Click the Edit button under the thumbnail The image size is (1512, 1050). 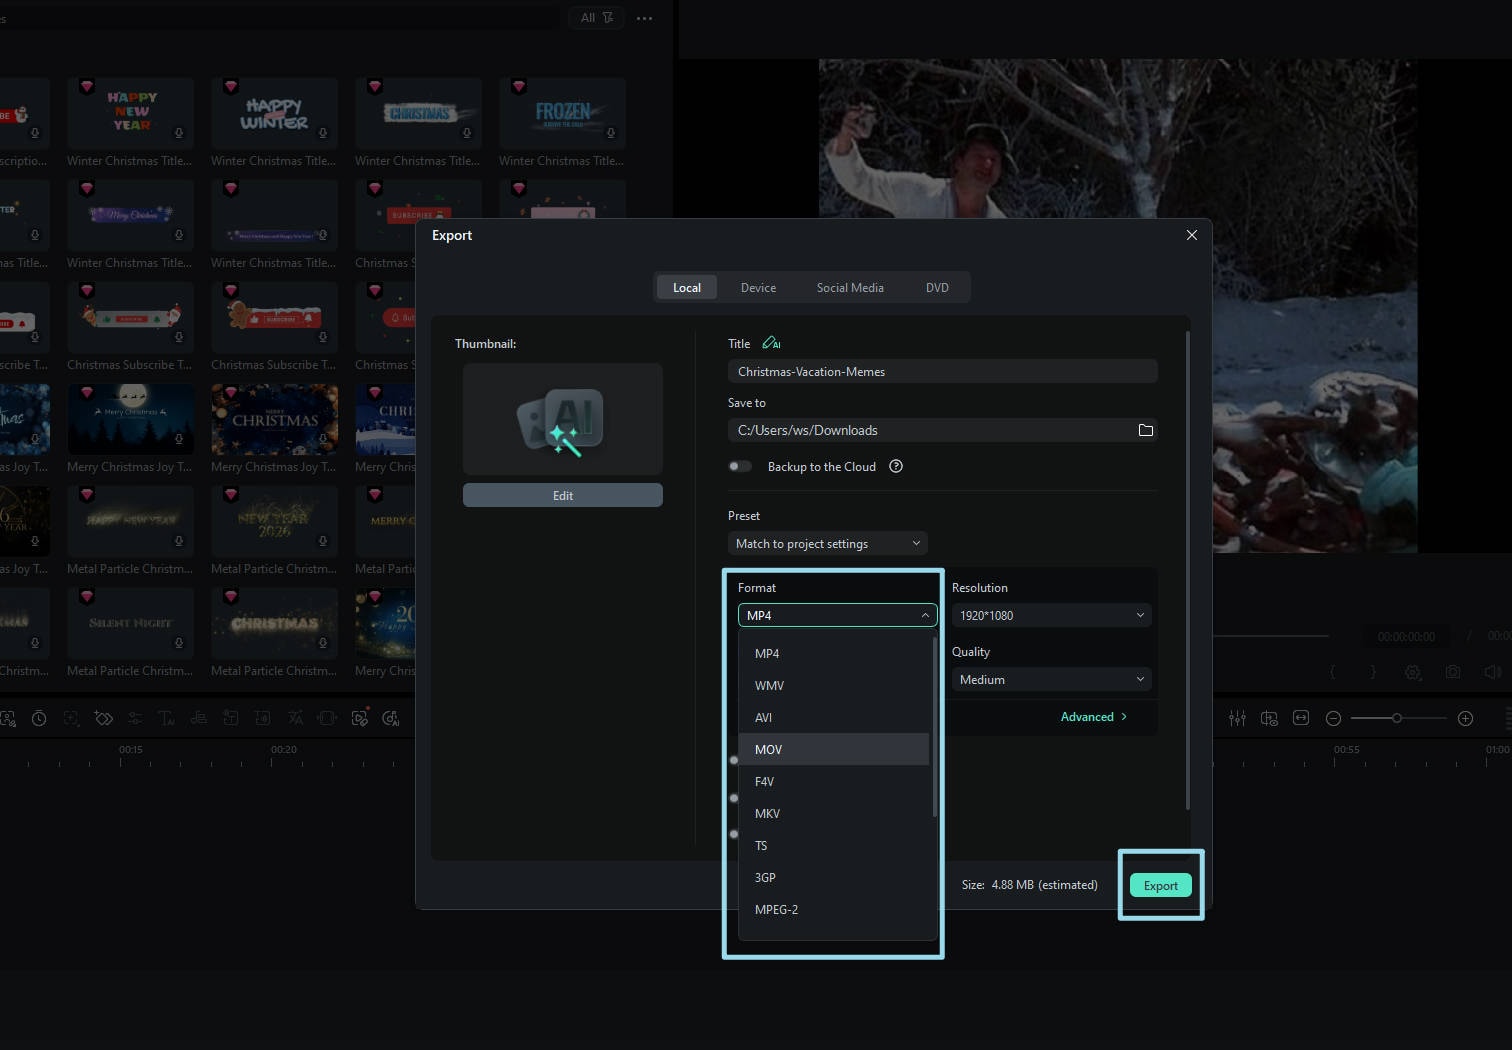[x=562, y=495]
